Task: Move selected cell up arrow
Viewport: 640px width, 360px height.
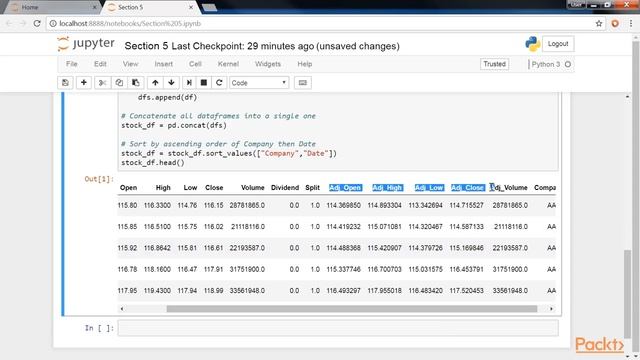Action: (x=155, y=83)
